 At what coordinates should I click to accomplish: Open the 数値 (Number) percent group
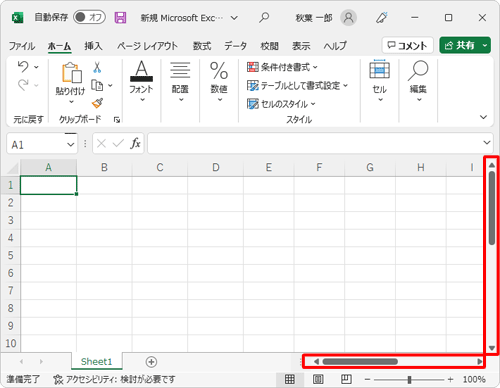click(219, 81)
